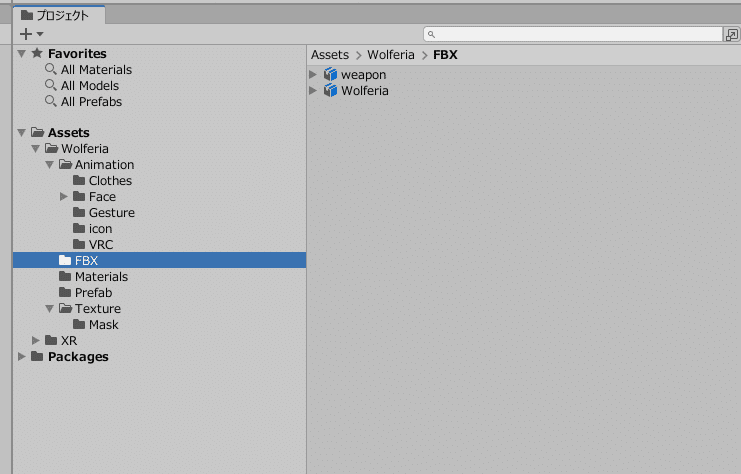The height and width of the screenshot is (474, 741).
Task: Collapse the Favorites section
Action: pyautogui.click(x=22, y=53)
